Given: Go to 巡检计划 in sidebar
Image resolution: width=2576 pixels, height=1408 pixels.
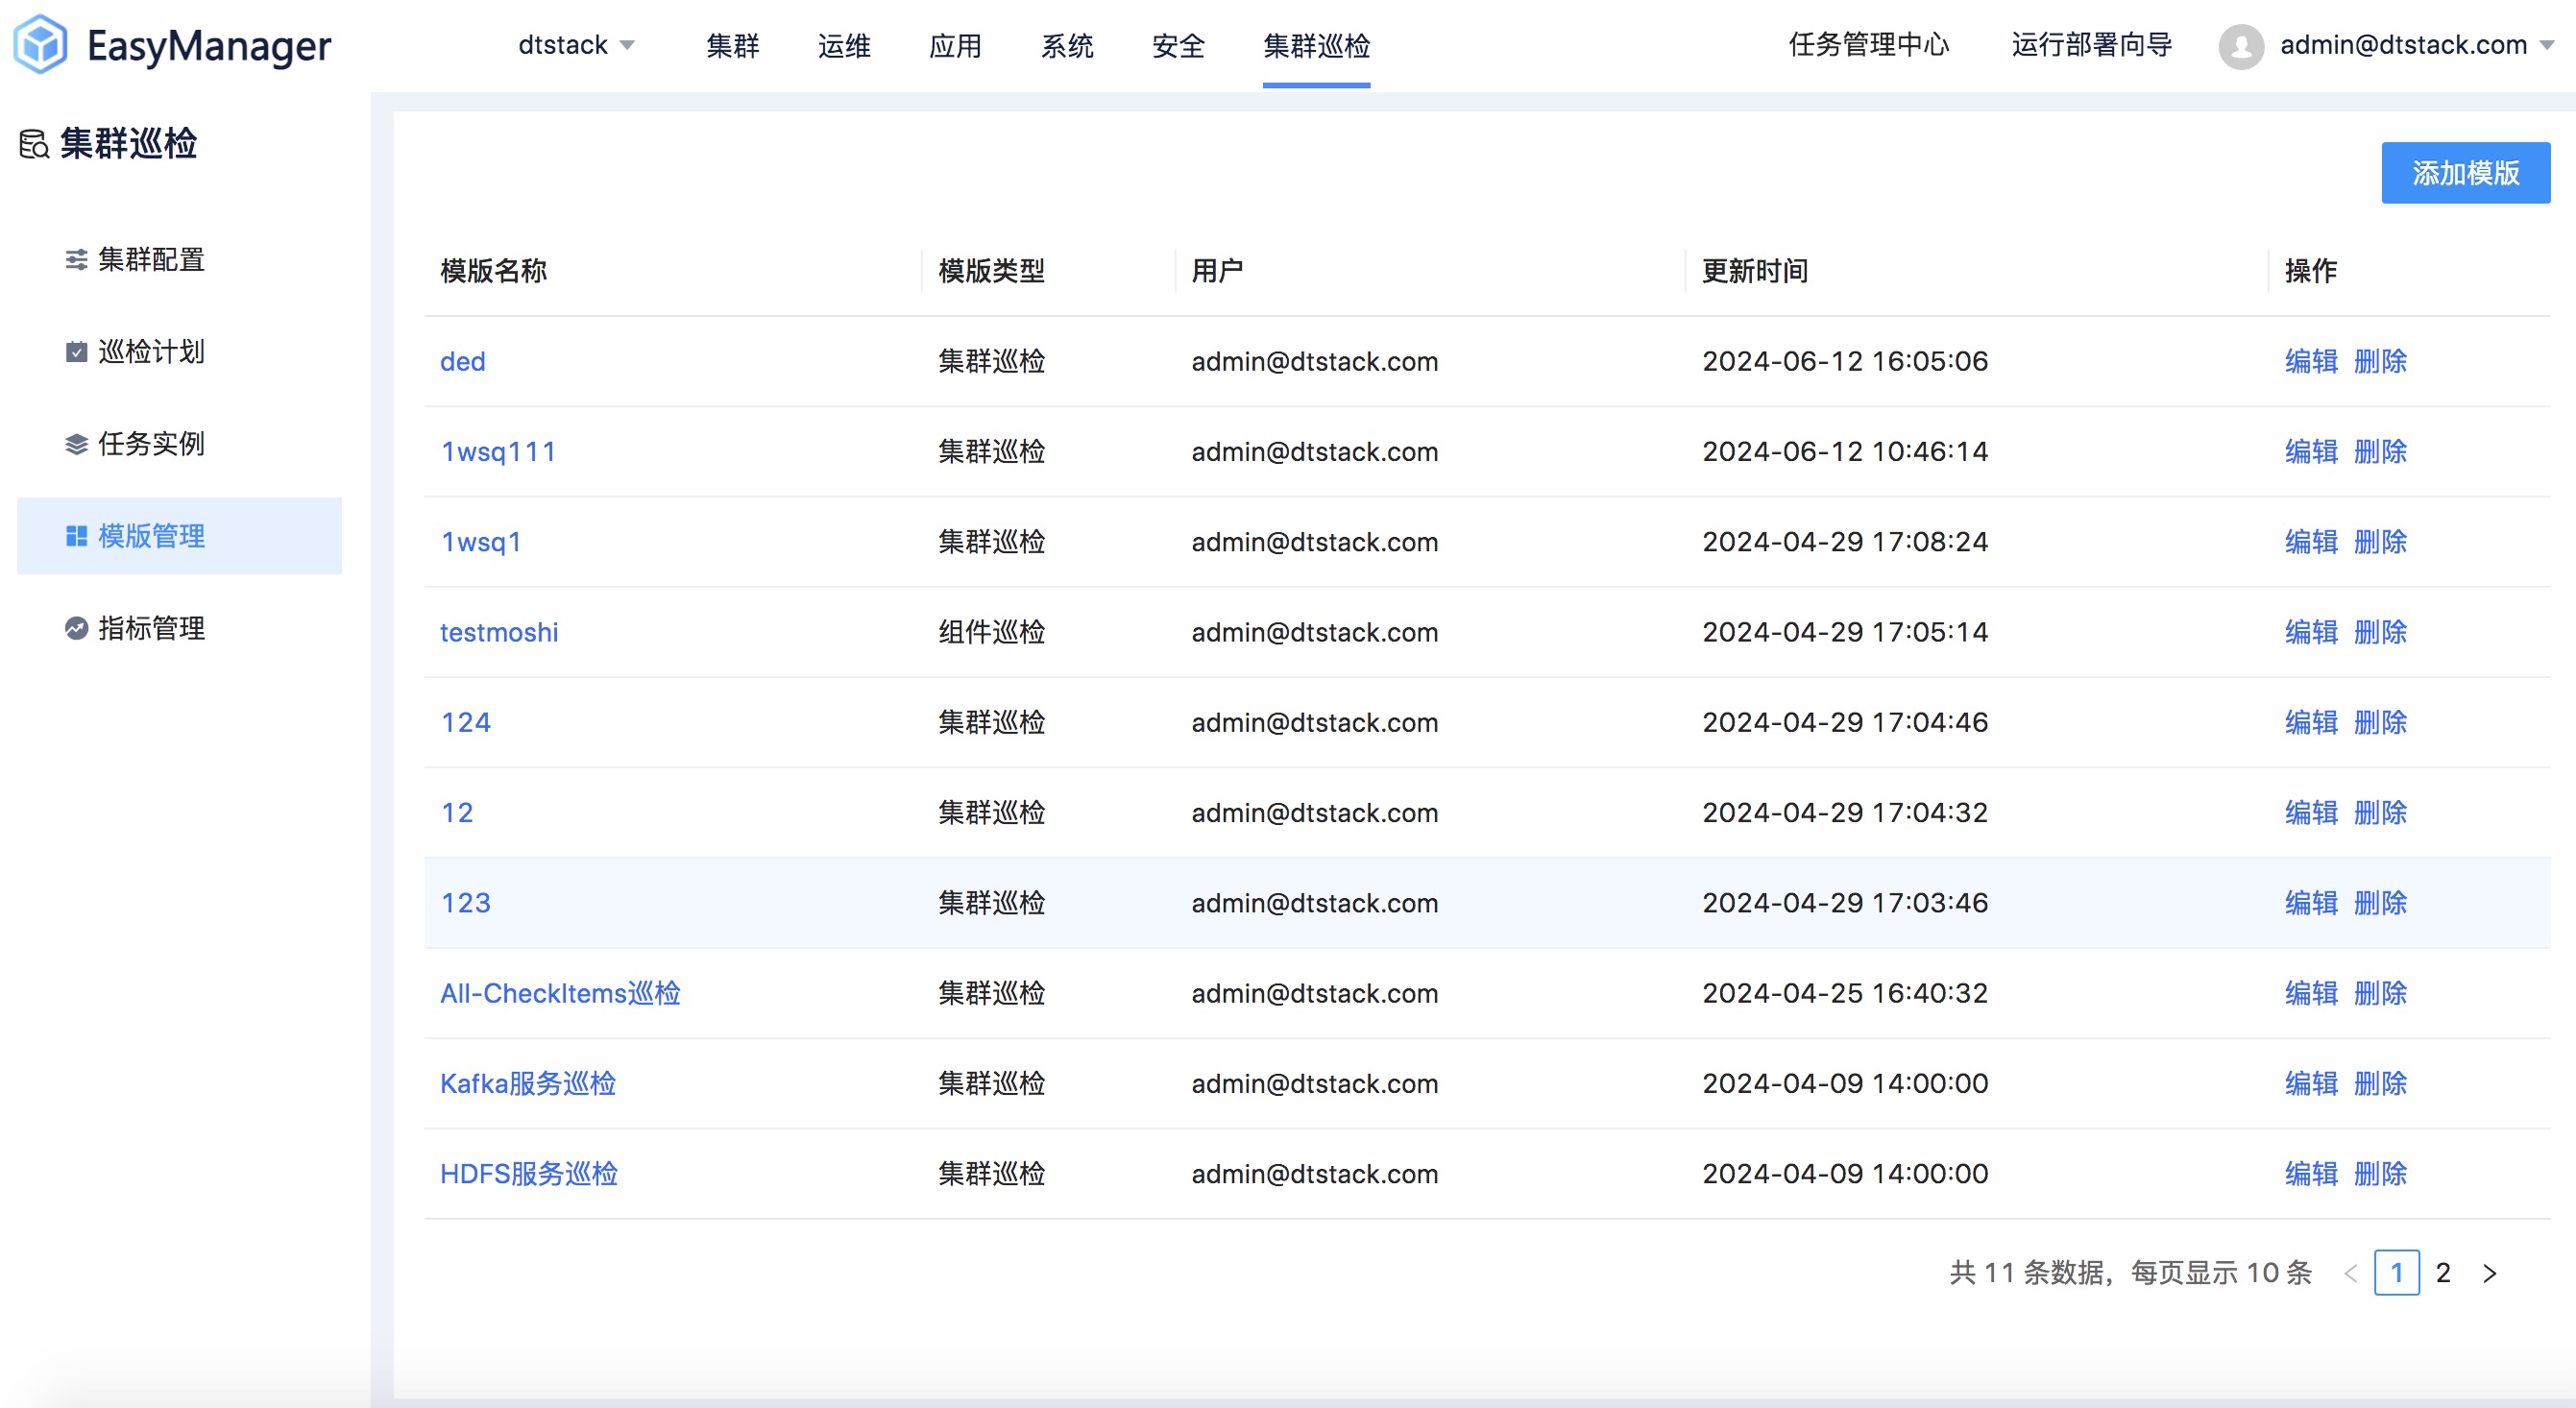Looking at the screenshot, I should click(179, 352).
